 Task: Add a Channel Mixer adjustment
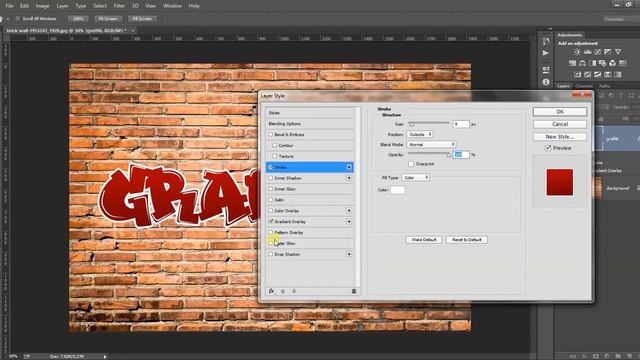(x=612, y=63)
